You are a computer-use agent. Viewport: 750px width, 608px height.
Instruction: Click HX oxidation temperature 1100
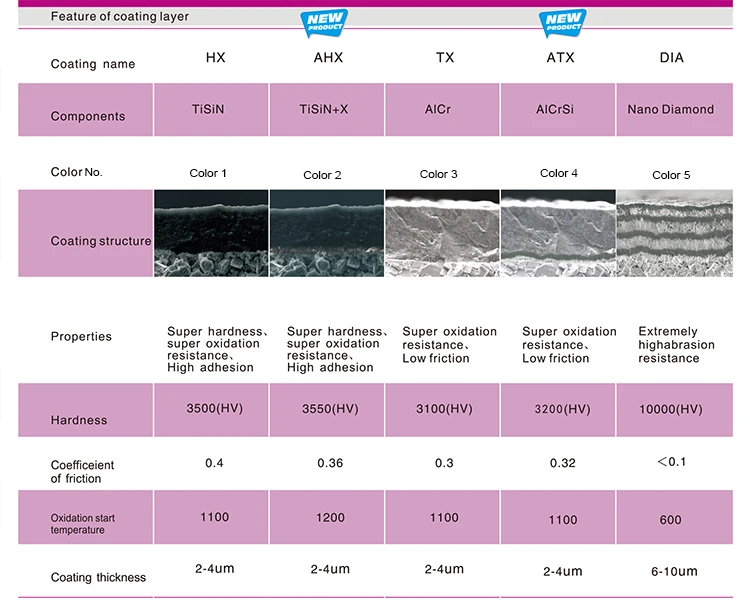(215, 517)
